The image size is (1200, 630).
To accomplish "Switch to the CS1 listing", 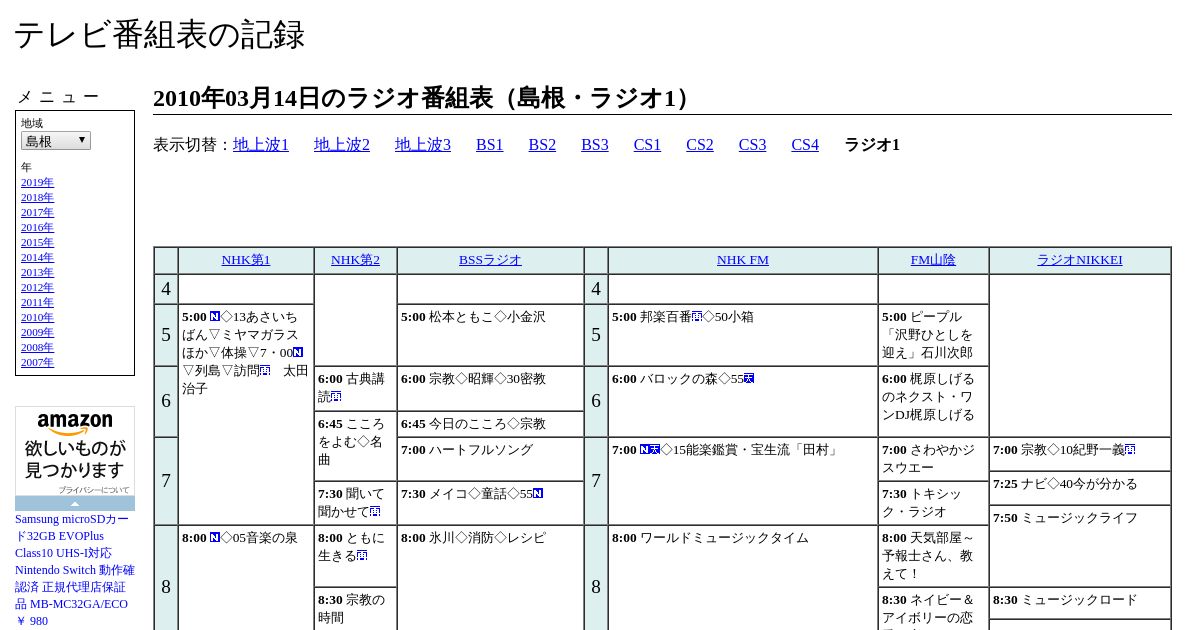I will (x=647, y=145).
